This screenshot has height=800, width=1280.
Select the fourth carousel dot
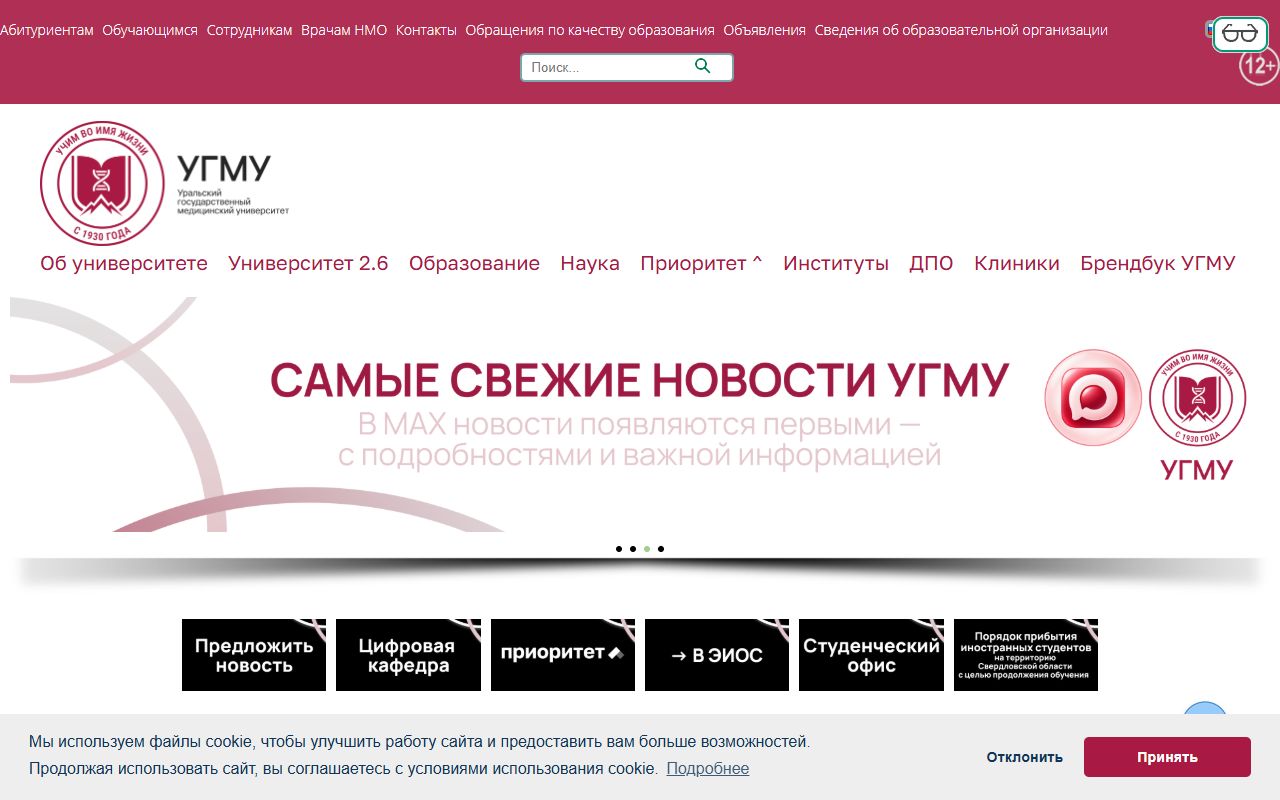click(x=661, y=549)
